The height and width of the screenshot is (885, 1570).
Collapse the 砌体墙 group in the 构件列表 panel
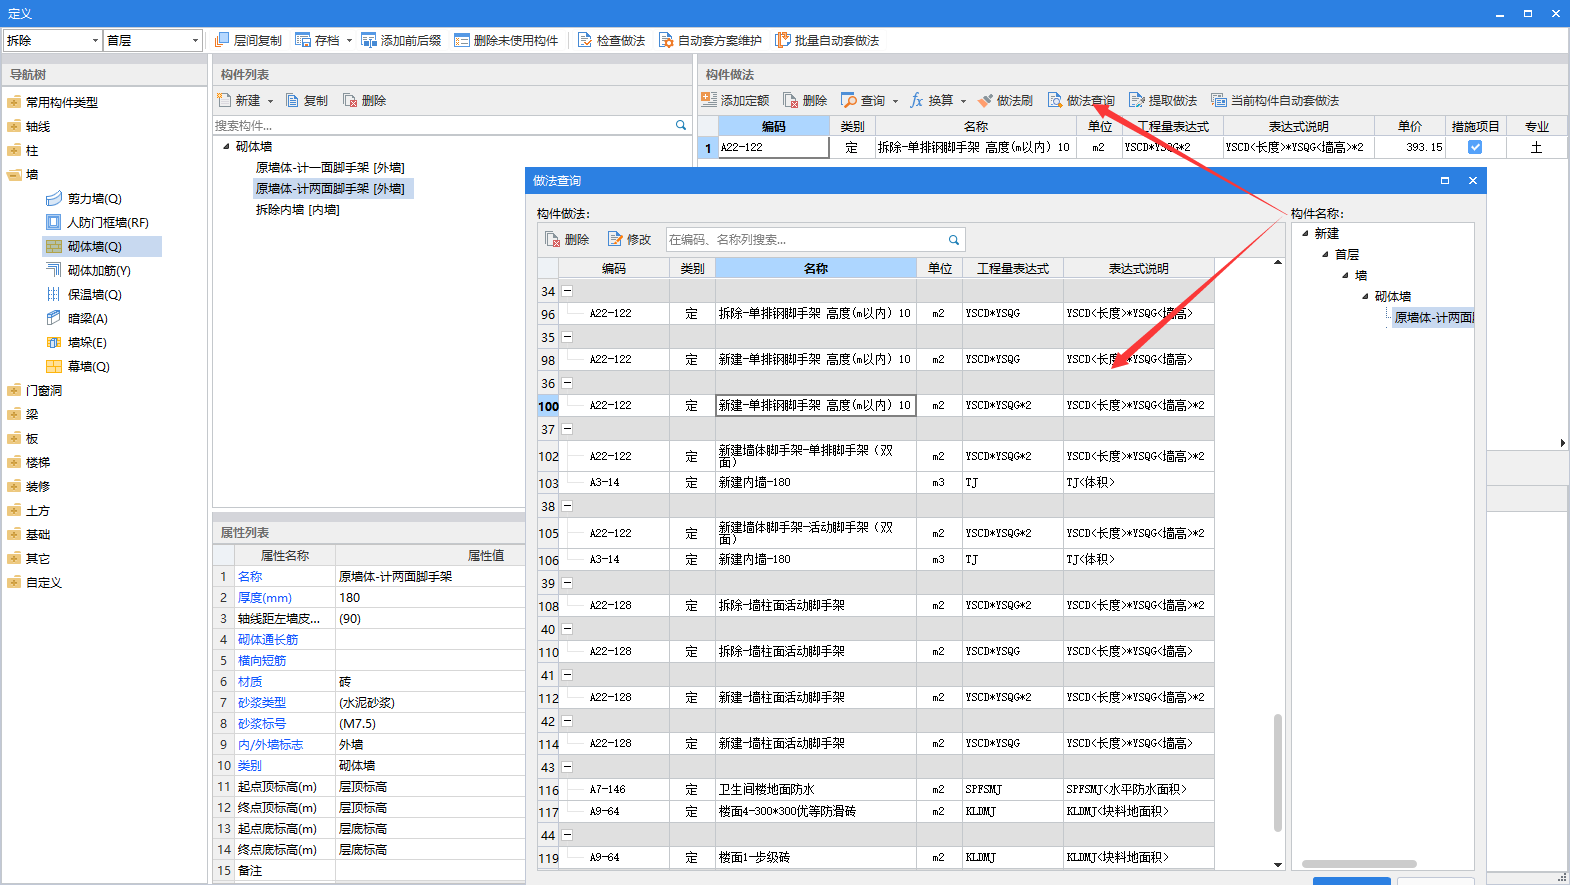point(226,146)
